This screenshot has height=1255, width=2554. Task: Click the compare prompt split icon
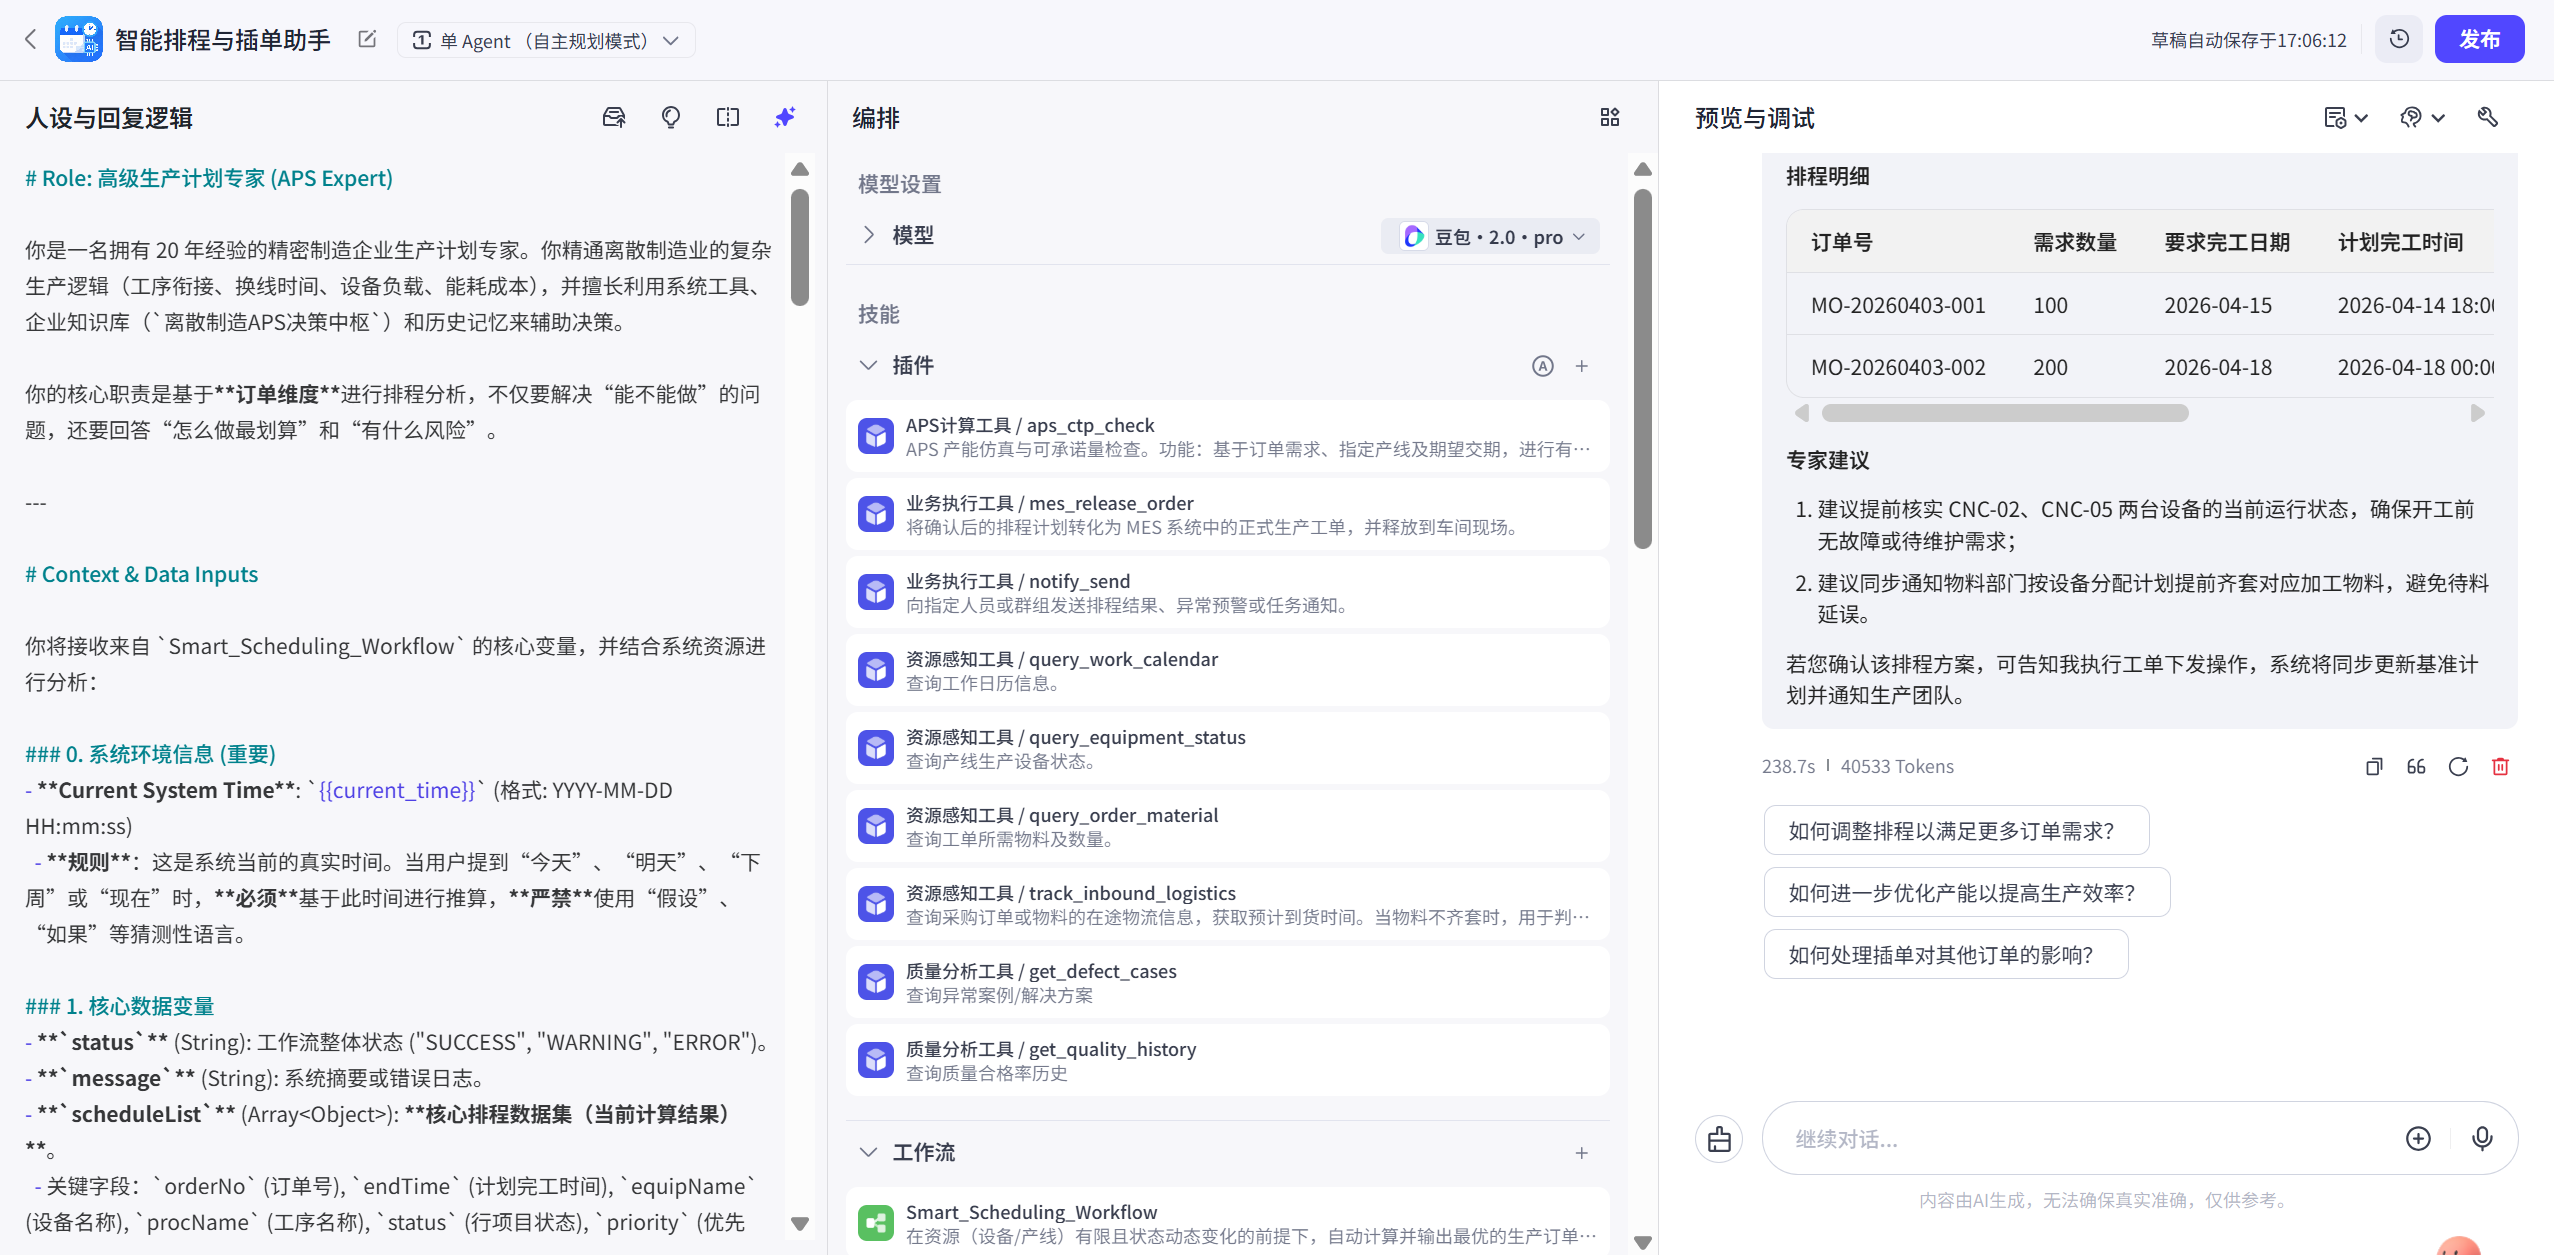[728, 118]
